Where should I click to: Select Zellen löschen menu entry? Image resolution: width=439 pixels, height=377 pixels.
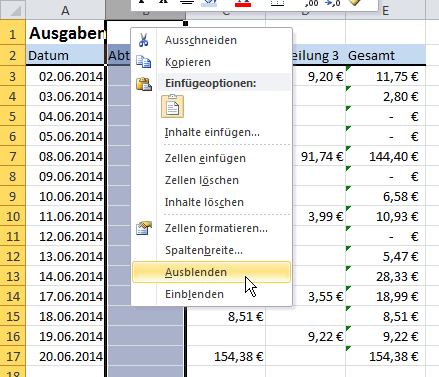211,180
